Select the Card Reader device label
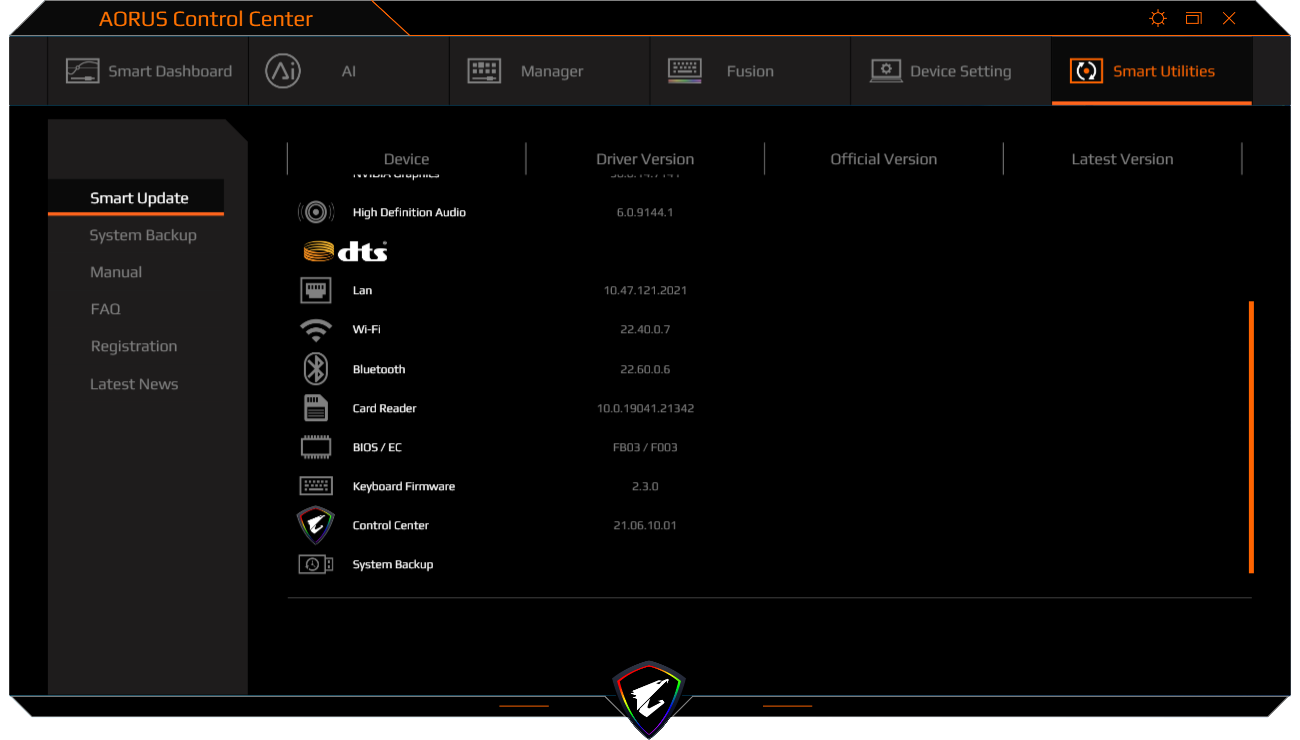 [385, 408]
